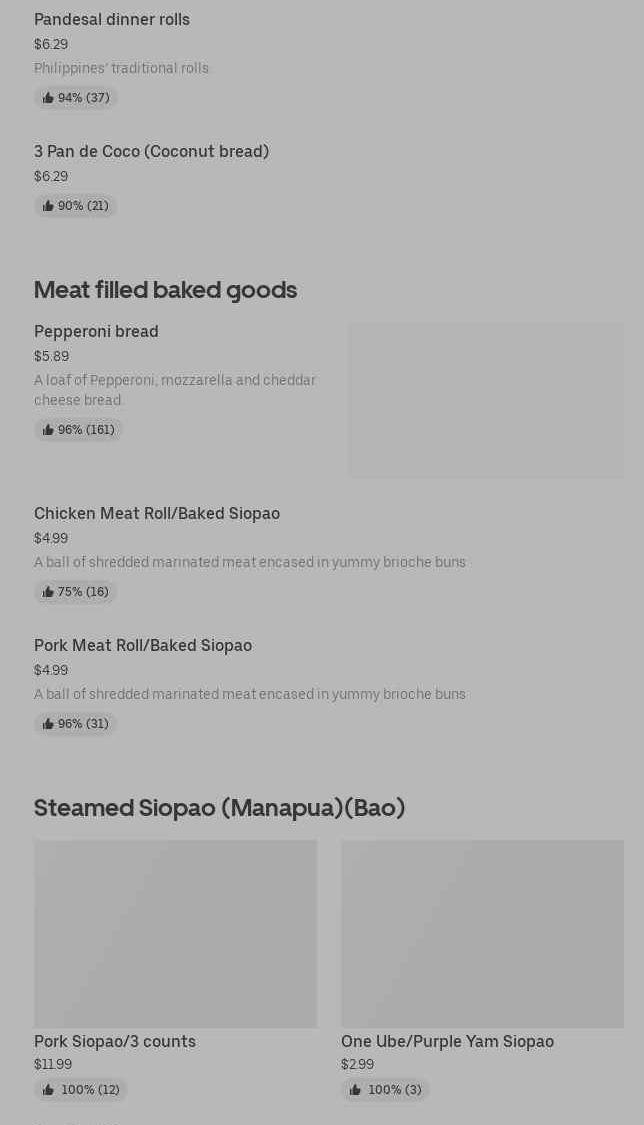Open Pandesal dinner rolls item
The image size is (644, 1125).
coord(112,19)
